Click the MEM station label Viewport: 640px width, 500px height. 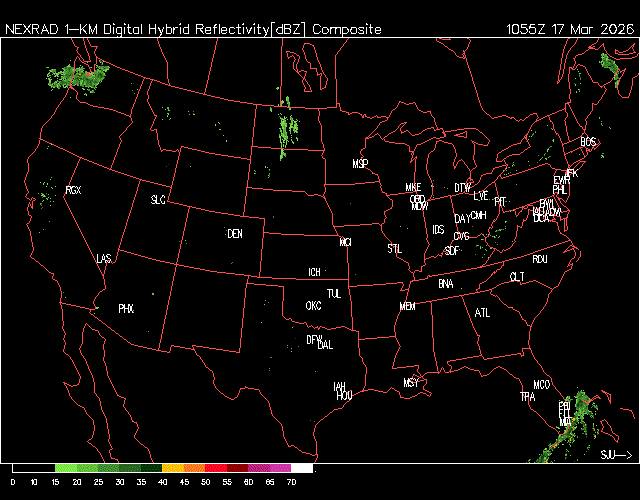[x=407, y=306]
